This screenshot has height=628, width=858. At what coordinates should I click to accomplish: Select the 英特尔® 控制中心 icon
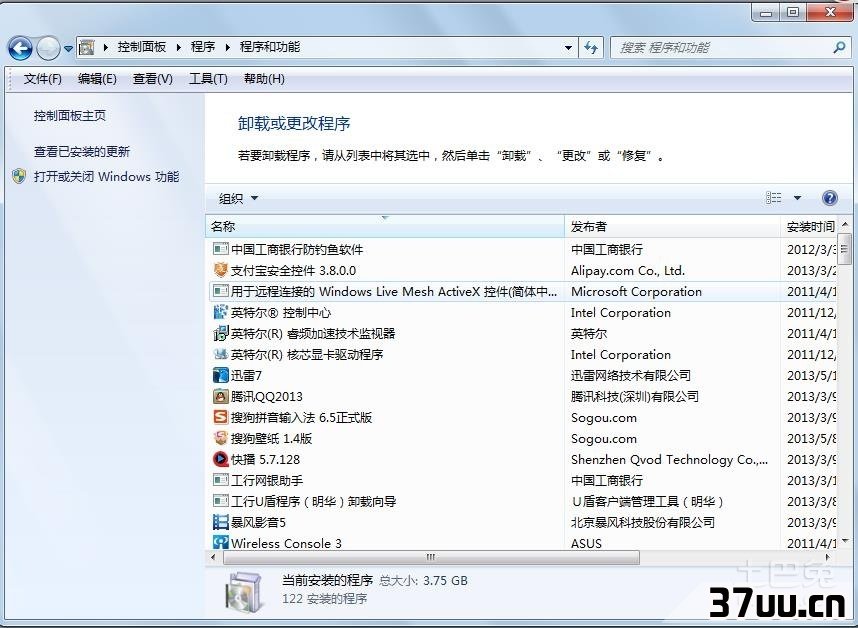click(x=221, y=312)
